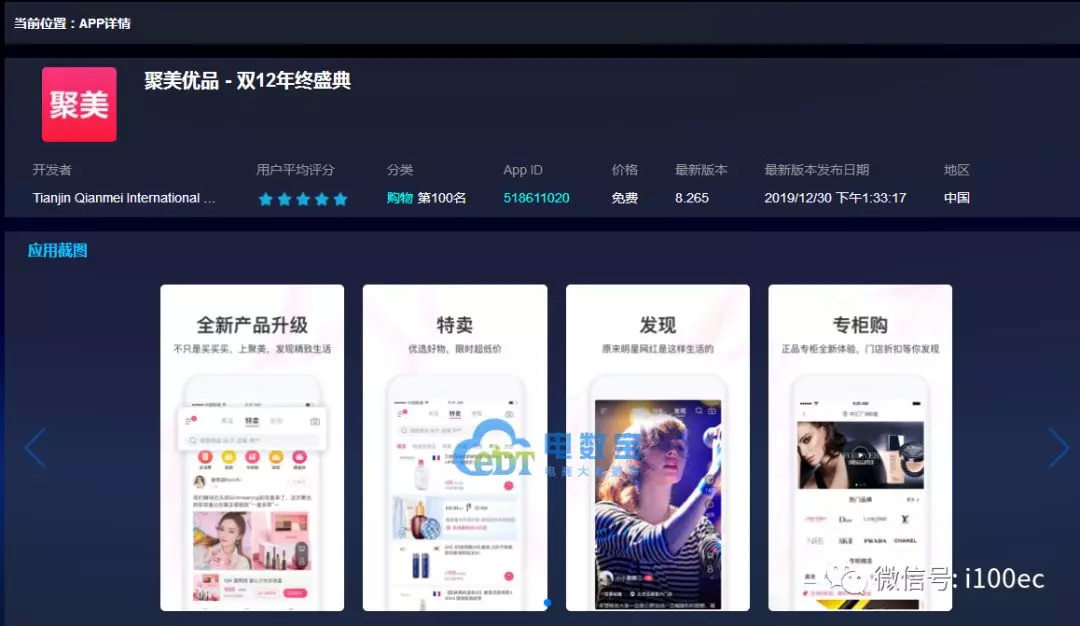Screen dimensions: 1080x626
Task: Click the 开发者 column label
Action: [52, 169]
